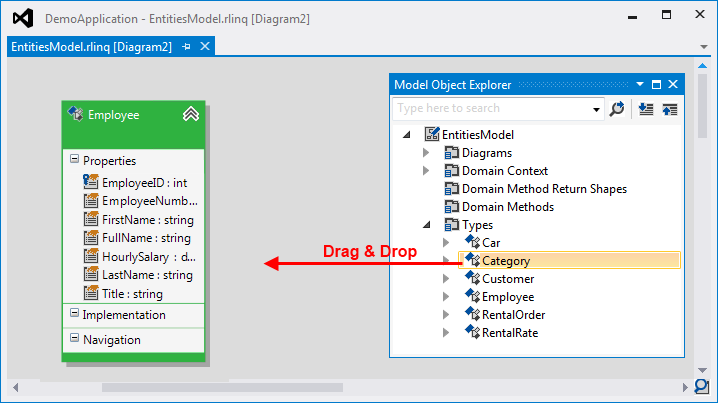Close the EntitiesModel.rlinq [Diagram2] tab
The width and height of the screenshot is (718, 403).
coord(205,46)
